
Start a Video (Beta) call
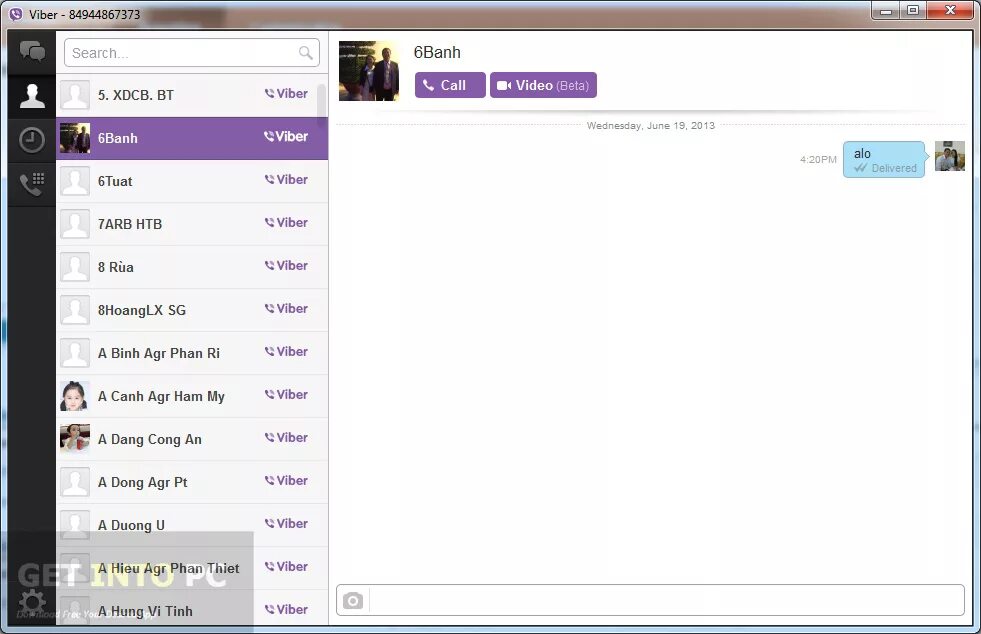tap(543, 85)
